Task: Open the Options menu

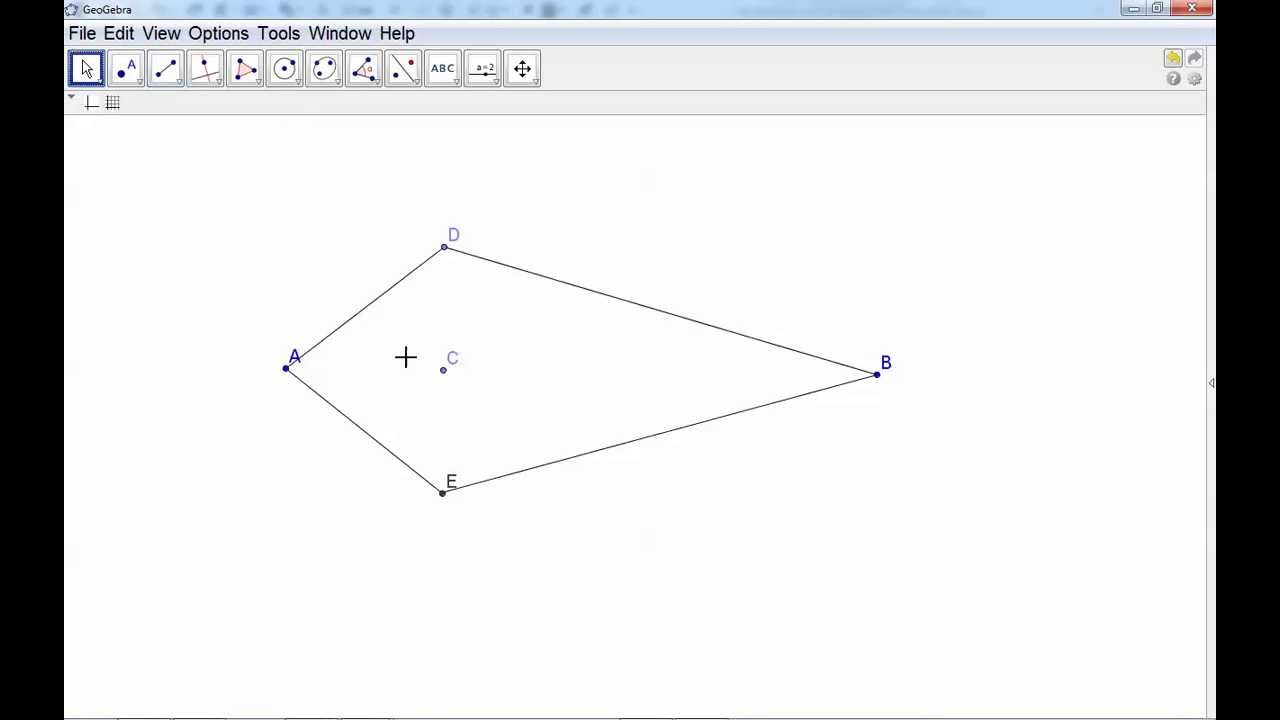Action: pos(218,33)
